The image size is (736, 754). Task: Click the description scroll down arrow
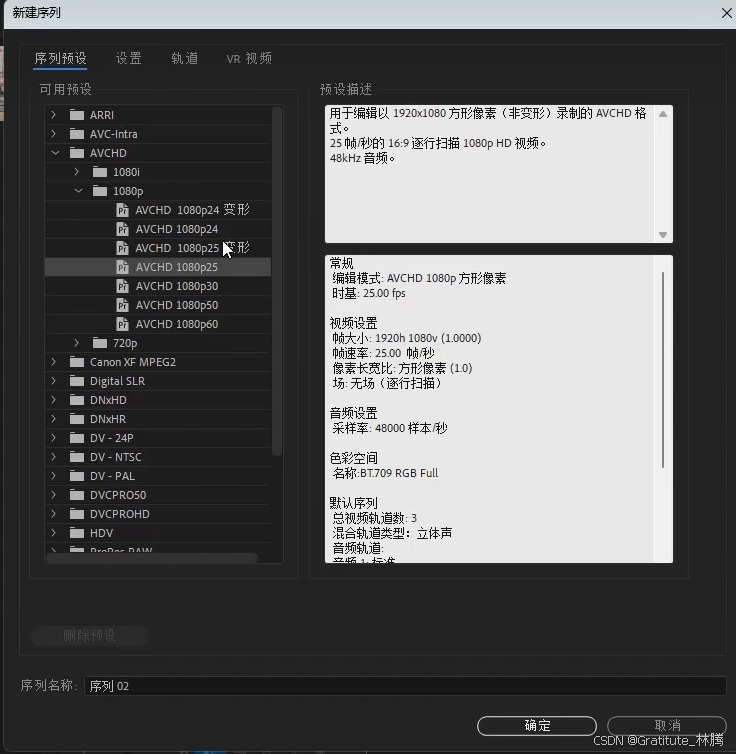click(663, 235)
